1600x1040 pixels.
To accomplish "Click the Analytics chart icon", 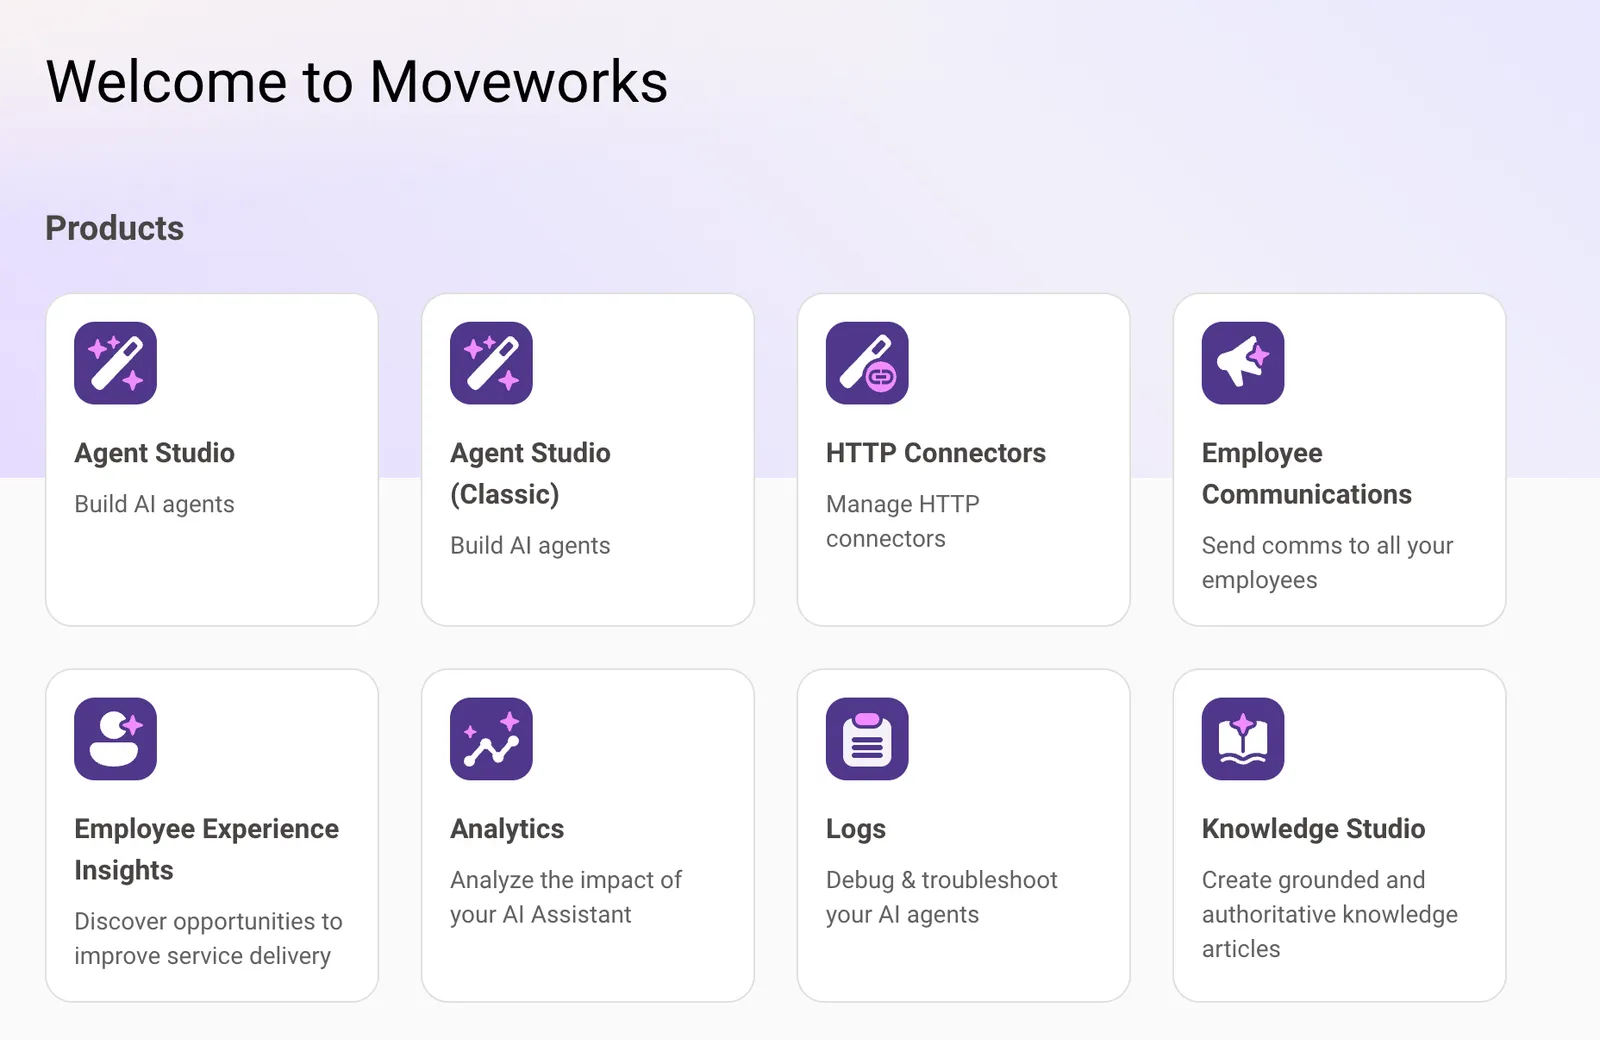I will coord(491,739).
